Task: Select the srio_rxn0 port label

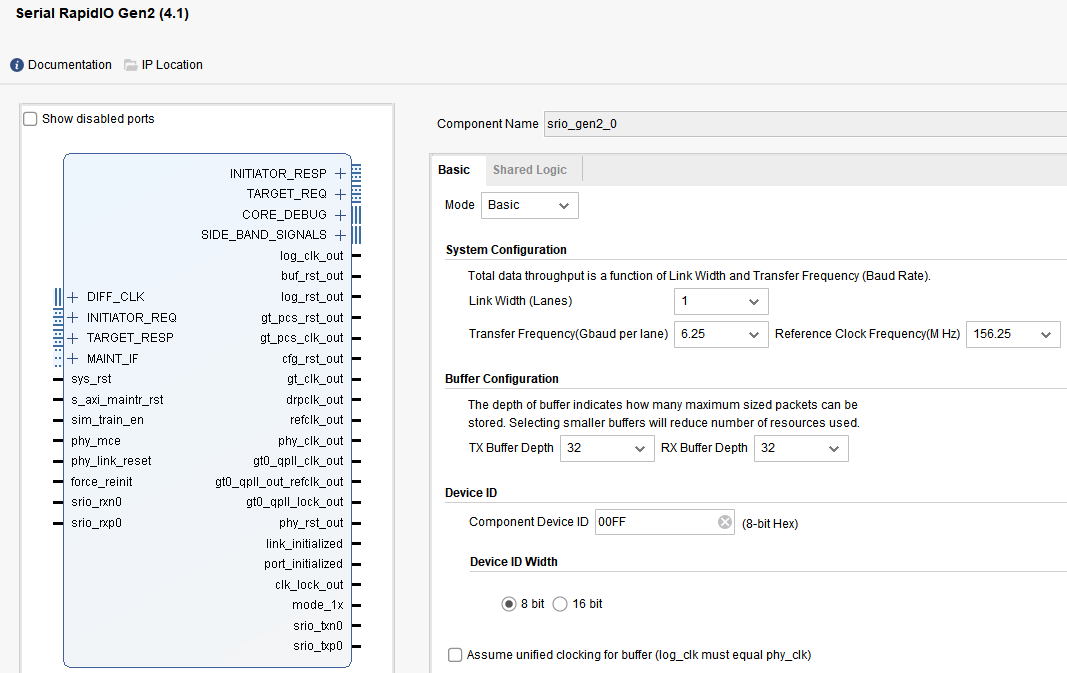Action: coord(96,502)
